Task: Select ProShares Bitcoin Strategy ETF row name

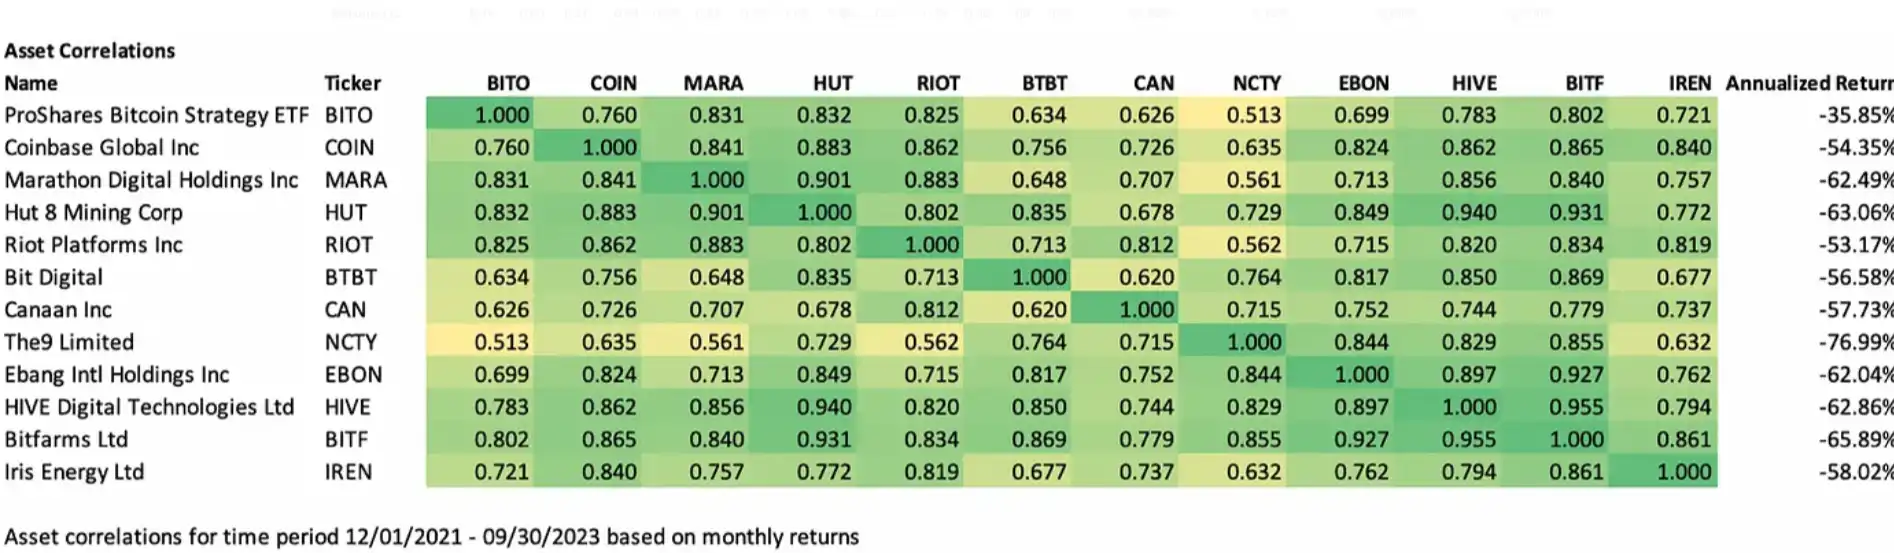Action: coord(156,115)
